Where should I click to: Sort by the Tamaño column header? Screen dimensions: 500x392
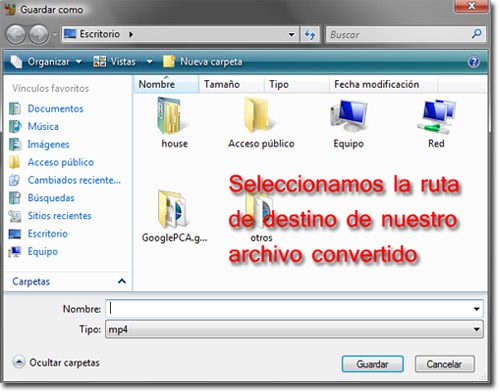pos(231,84)
